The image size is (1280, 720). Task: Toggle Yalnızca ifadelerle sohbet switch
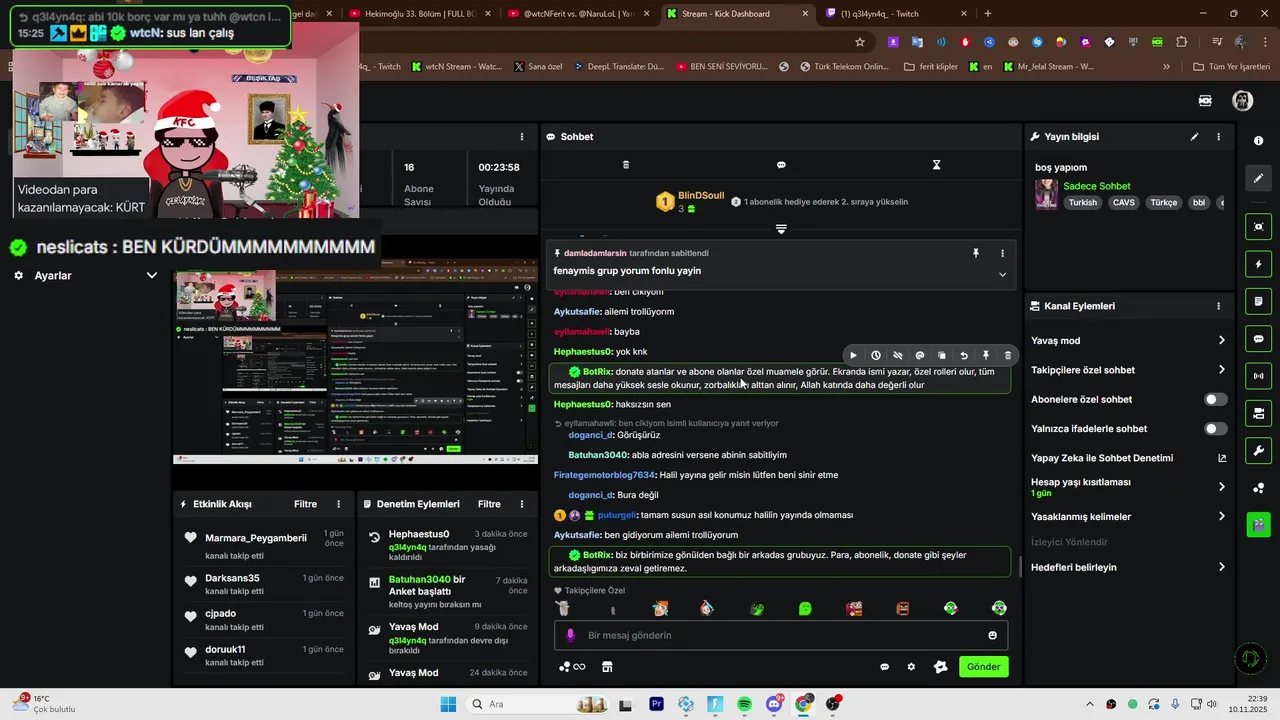pyautogui.click(x=1215, y=429)
